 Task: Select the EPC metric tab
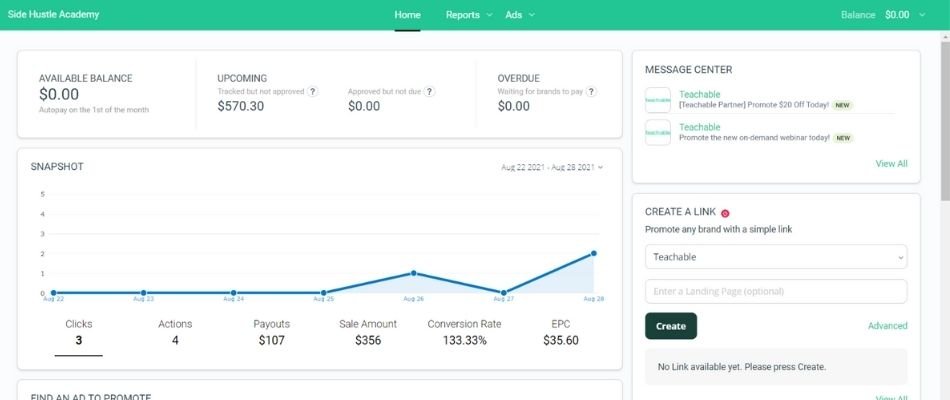561,333
